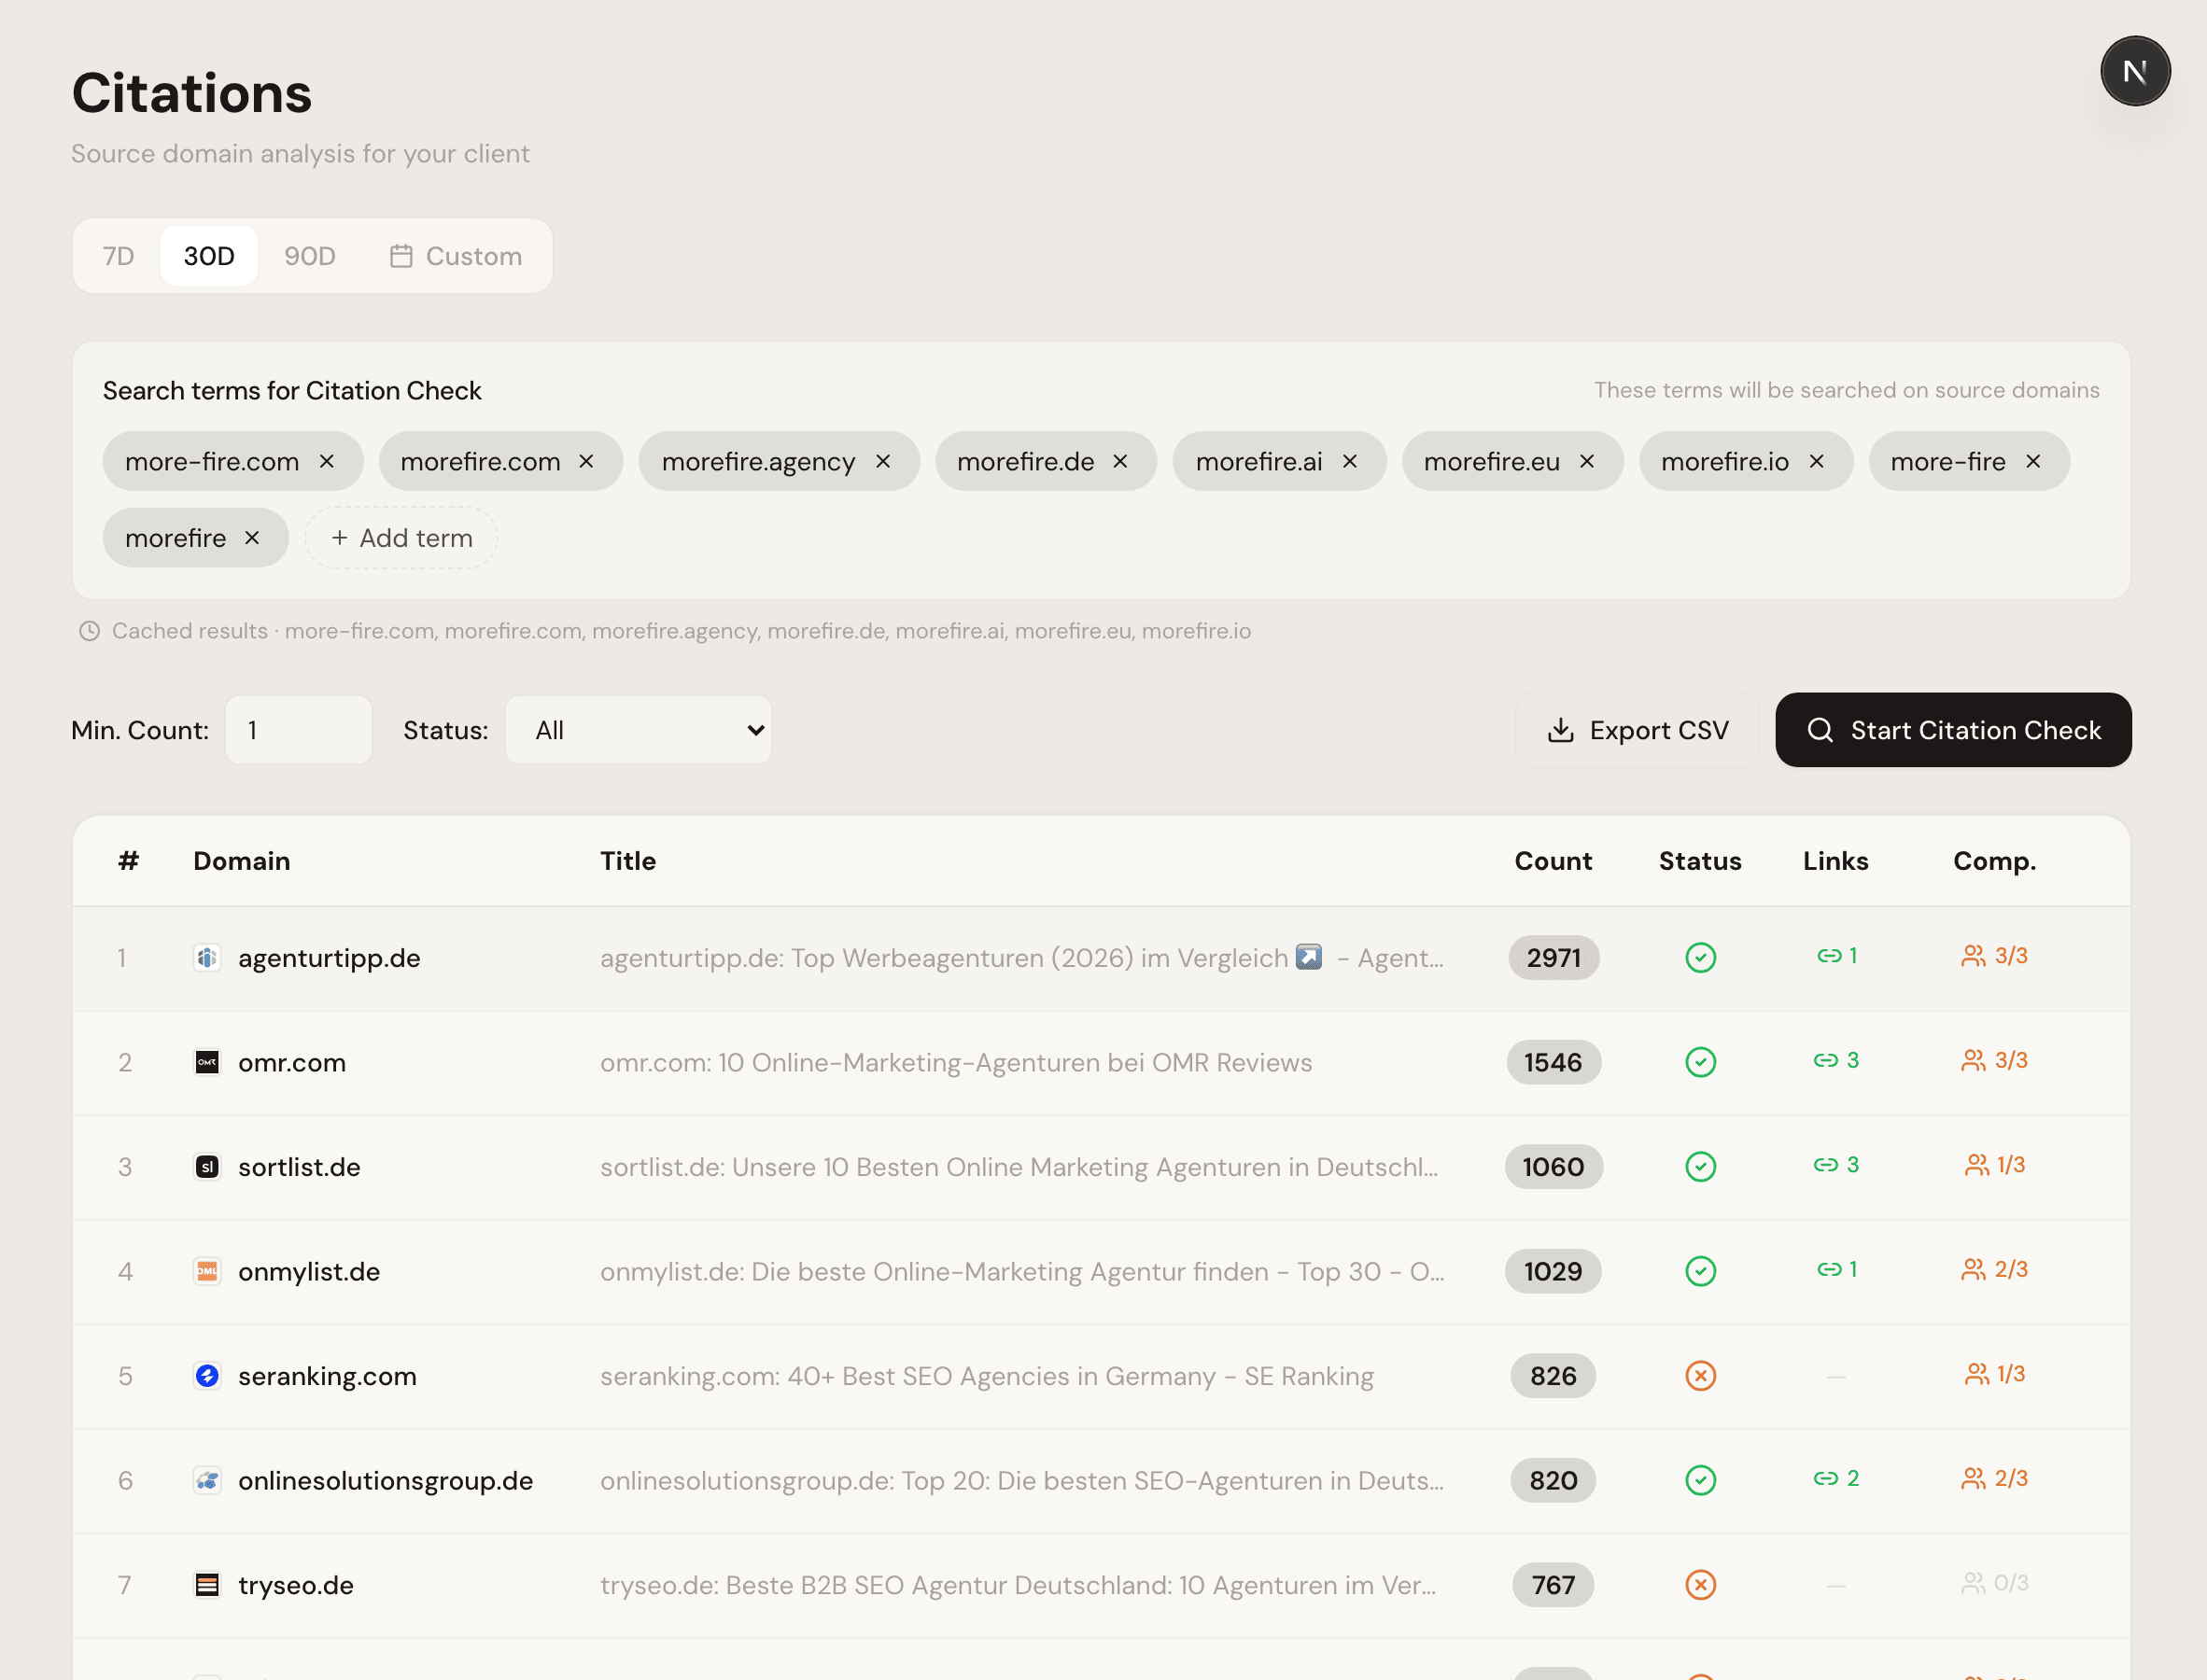Click the sortlist.de favicon
The height and width of the screenshot is (1680, 2207).
[x=207, y=1167]
